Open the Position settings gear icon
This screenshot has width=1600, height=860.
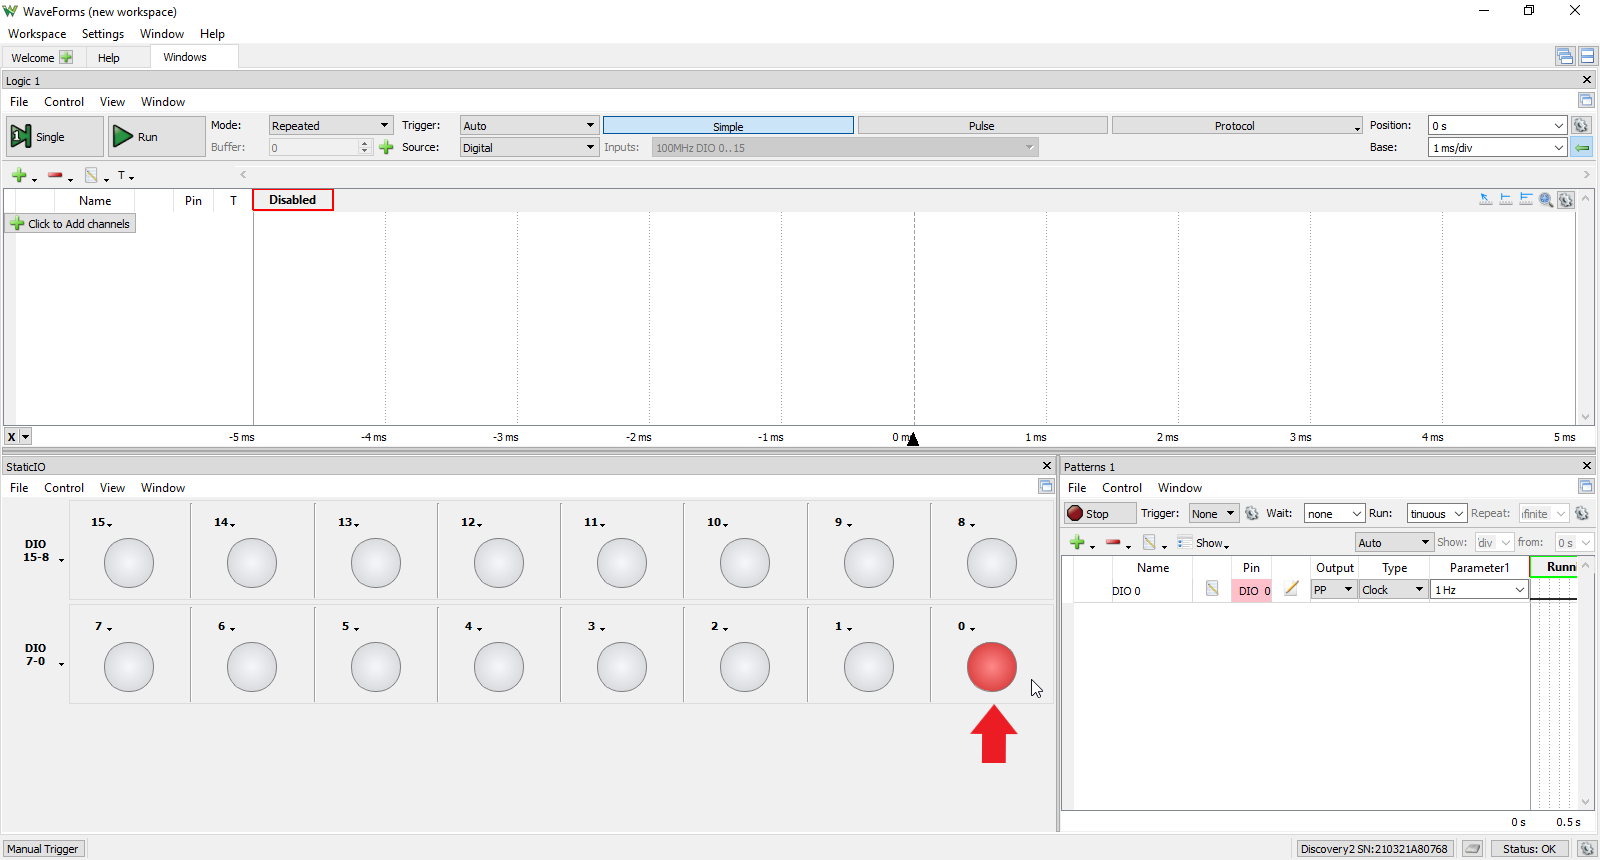pyautogui.click(x=1581, y=126)
